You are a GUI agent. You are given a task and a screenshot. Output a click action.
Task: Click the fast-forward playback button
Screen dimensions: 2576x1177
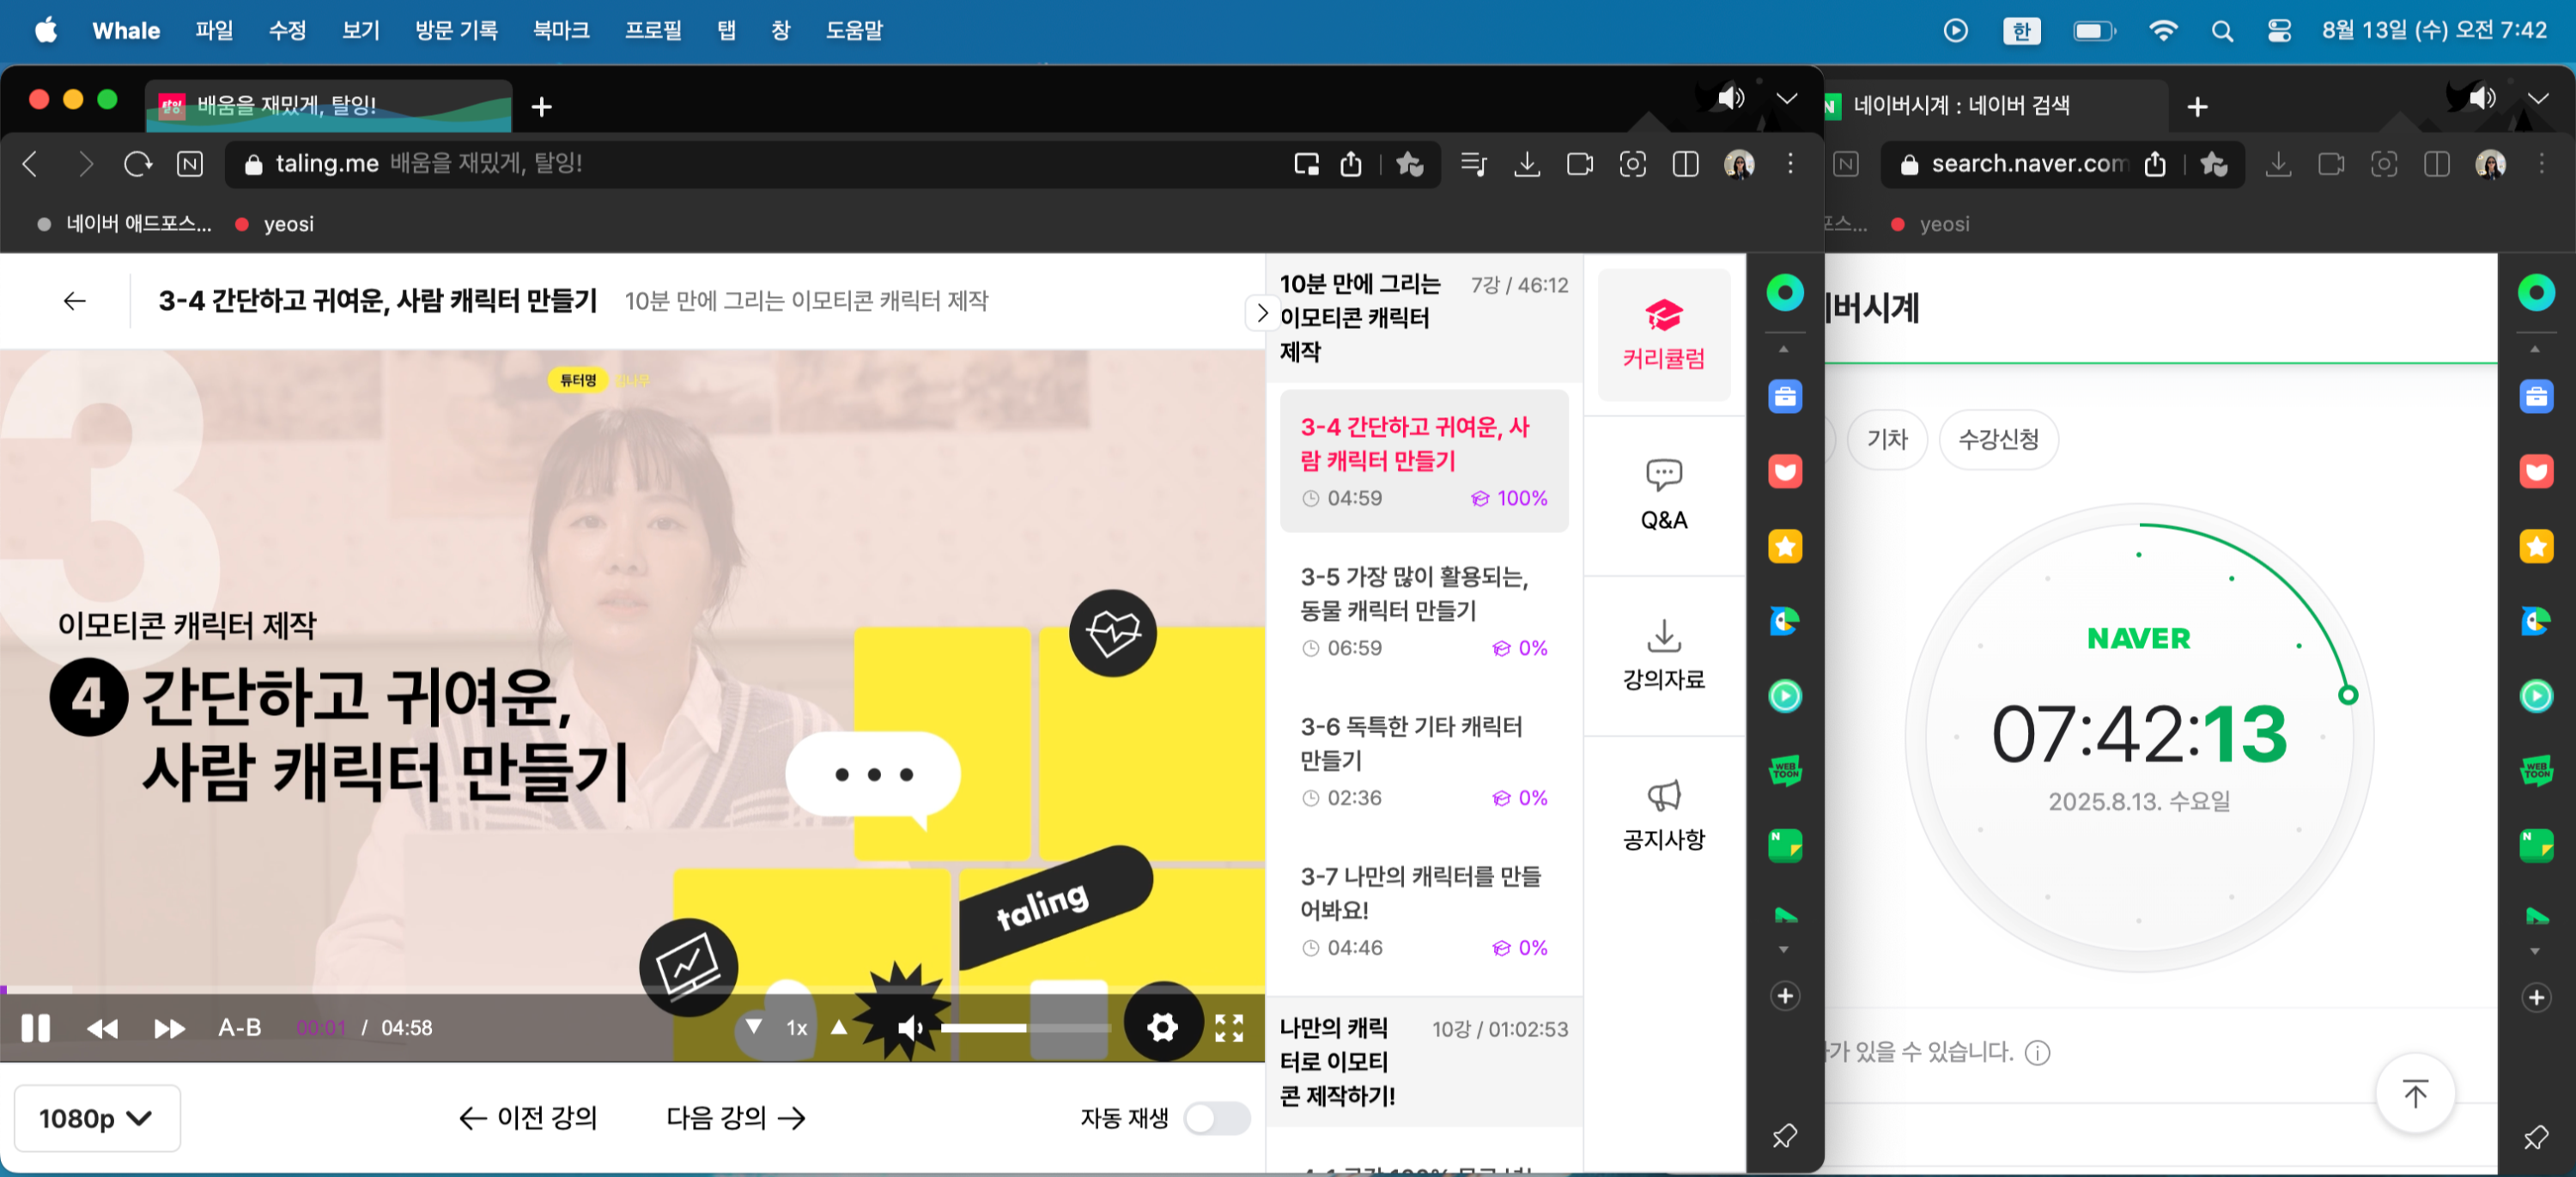(169, 1028)
